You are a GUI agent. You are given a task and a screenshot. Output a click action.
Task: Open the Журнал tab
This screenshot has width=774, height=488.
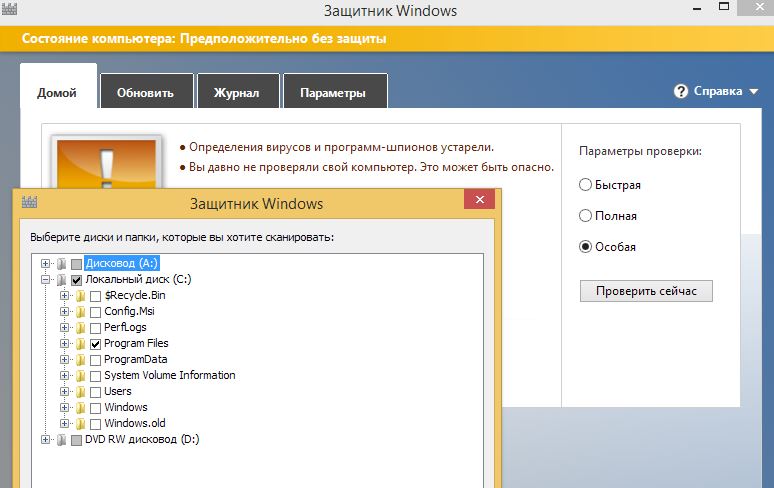click(x=237, y=91)
